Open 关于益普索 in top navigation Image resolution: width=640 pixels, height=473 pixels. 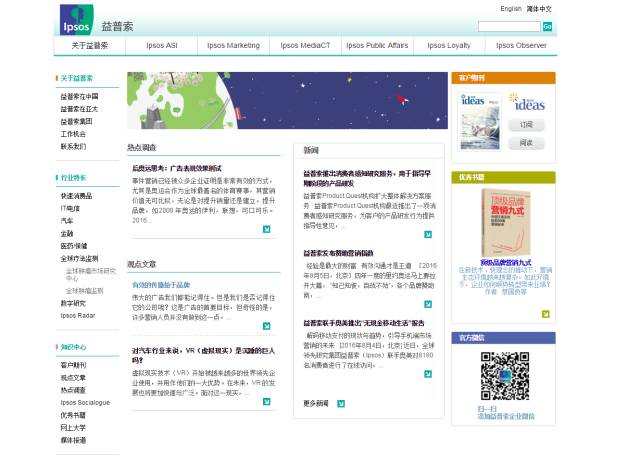[x=90, y=45]
